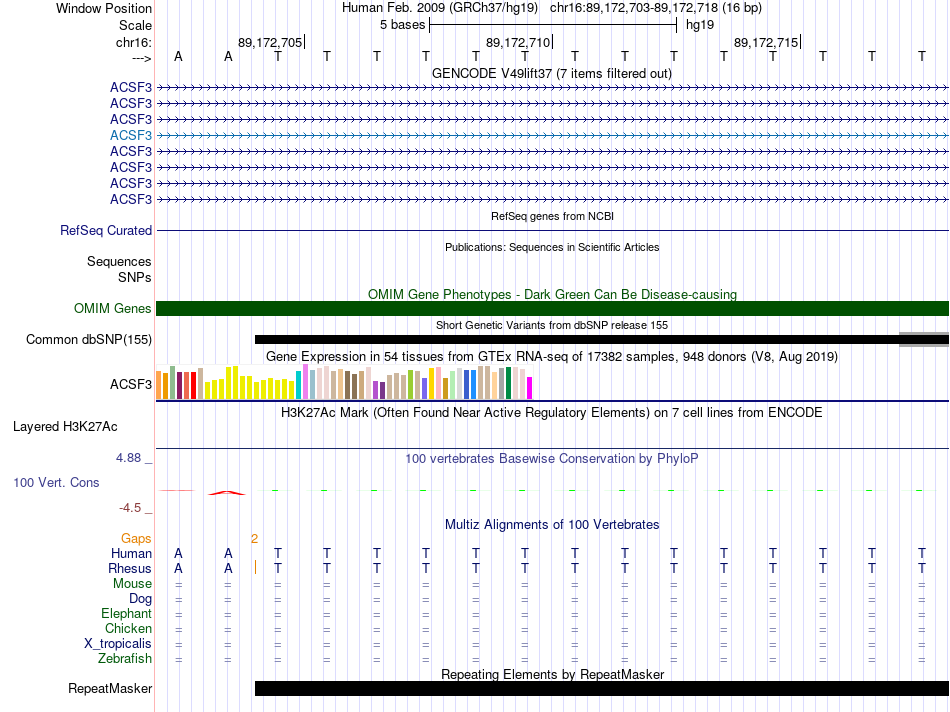Click the highlighted light-blue ACSF3 transcript label
The height and width of the screenshot is (712, 950).
(x=131, y=135)
